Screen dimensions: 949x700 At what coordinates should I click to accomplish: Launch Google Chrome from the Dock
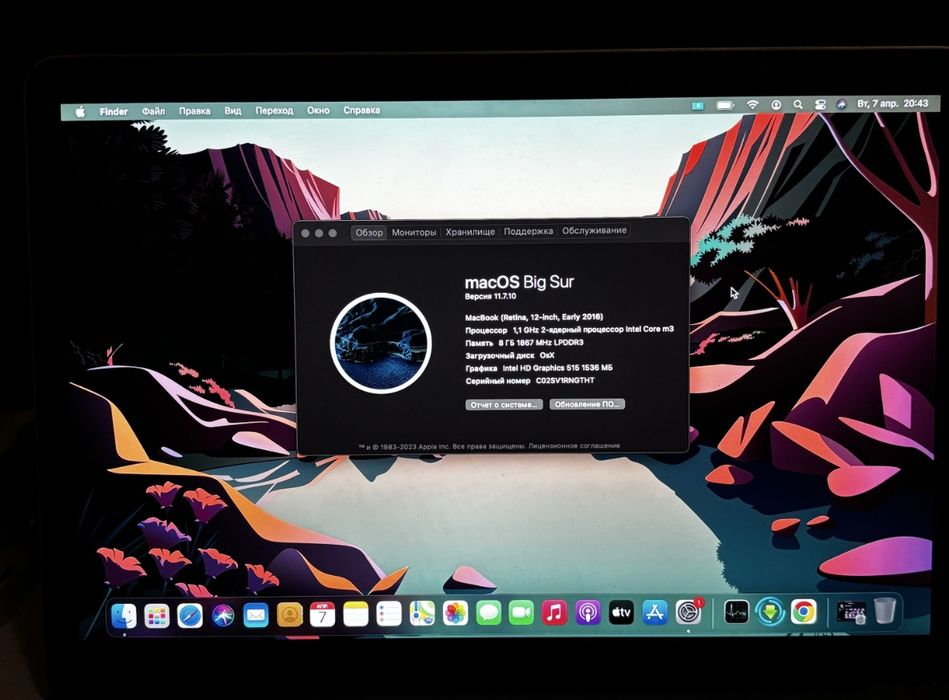803,612
